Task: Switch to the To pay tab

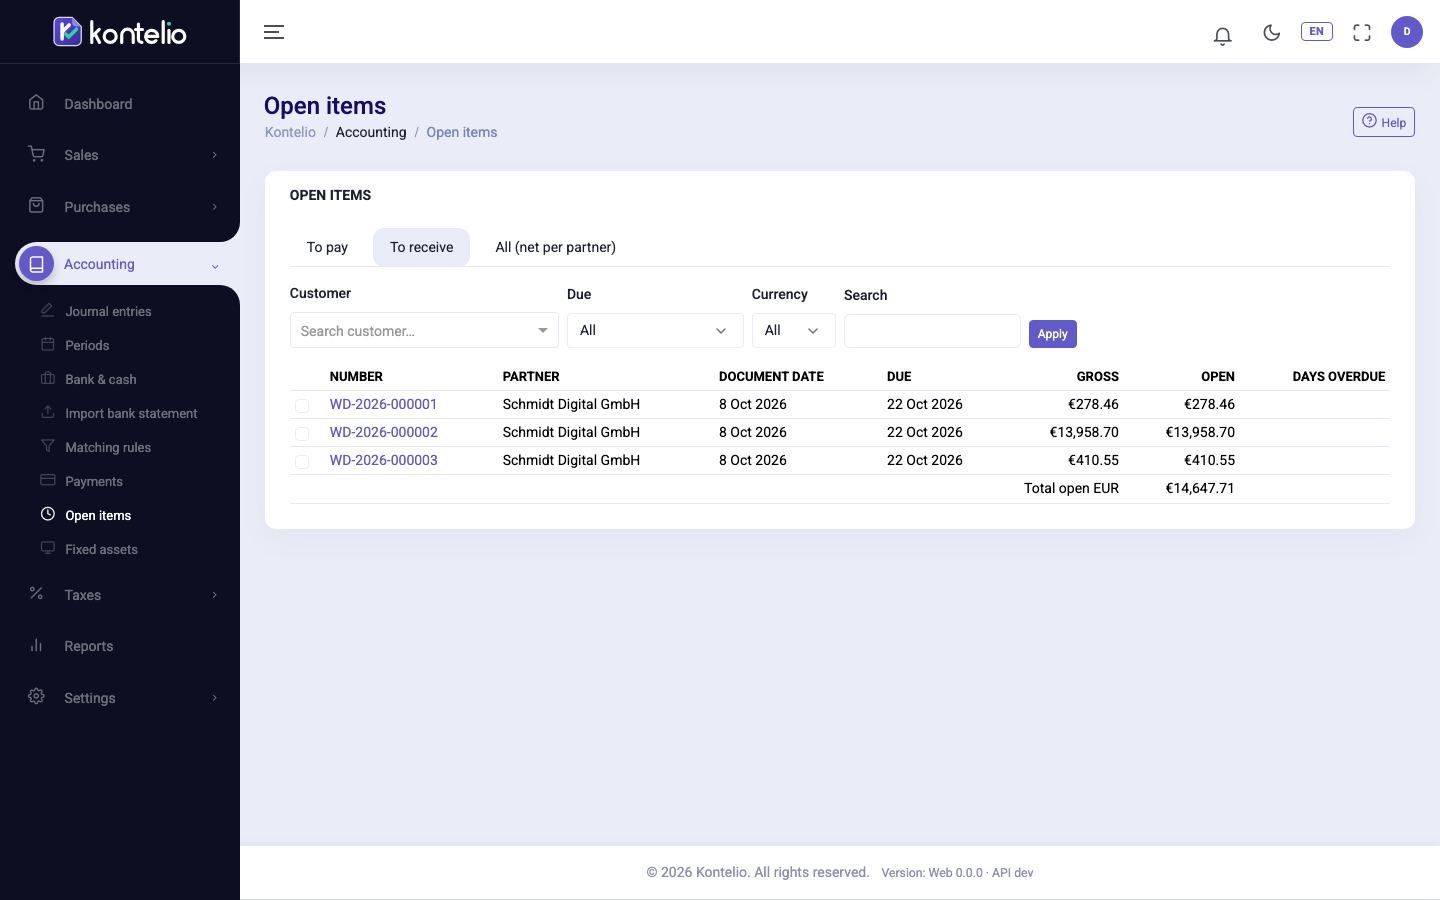Action: 327,247
